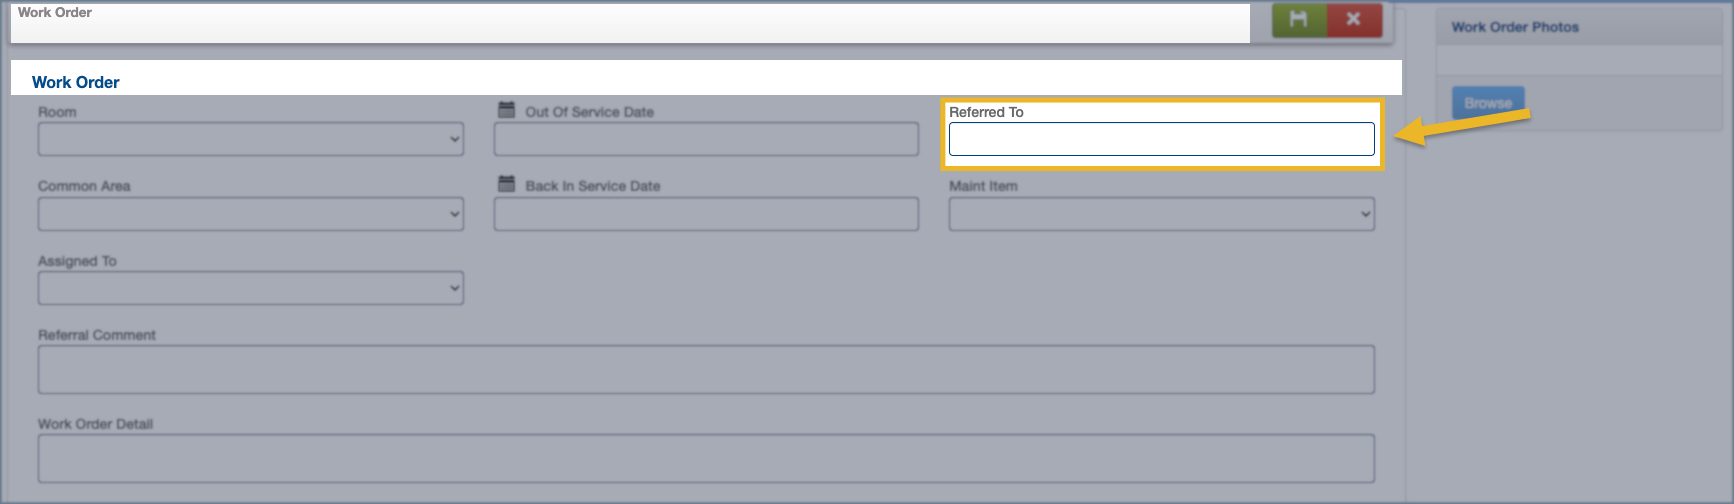The width and height of the screenshot is (1734, 504).
Task: Click the red X cancel icon
Action: point(1354,19)
